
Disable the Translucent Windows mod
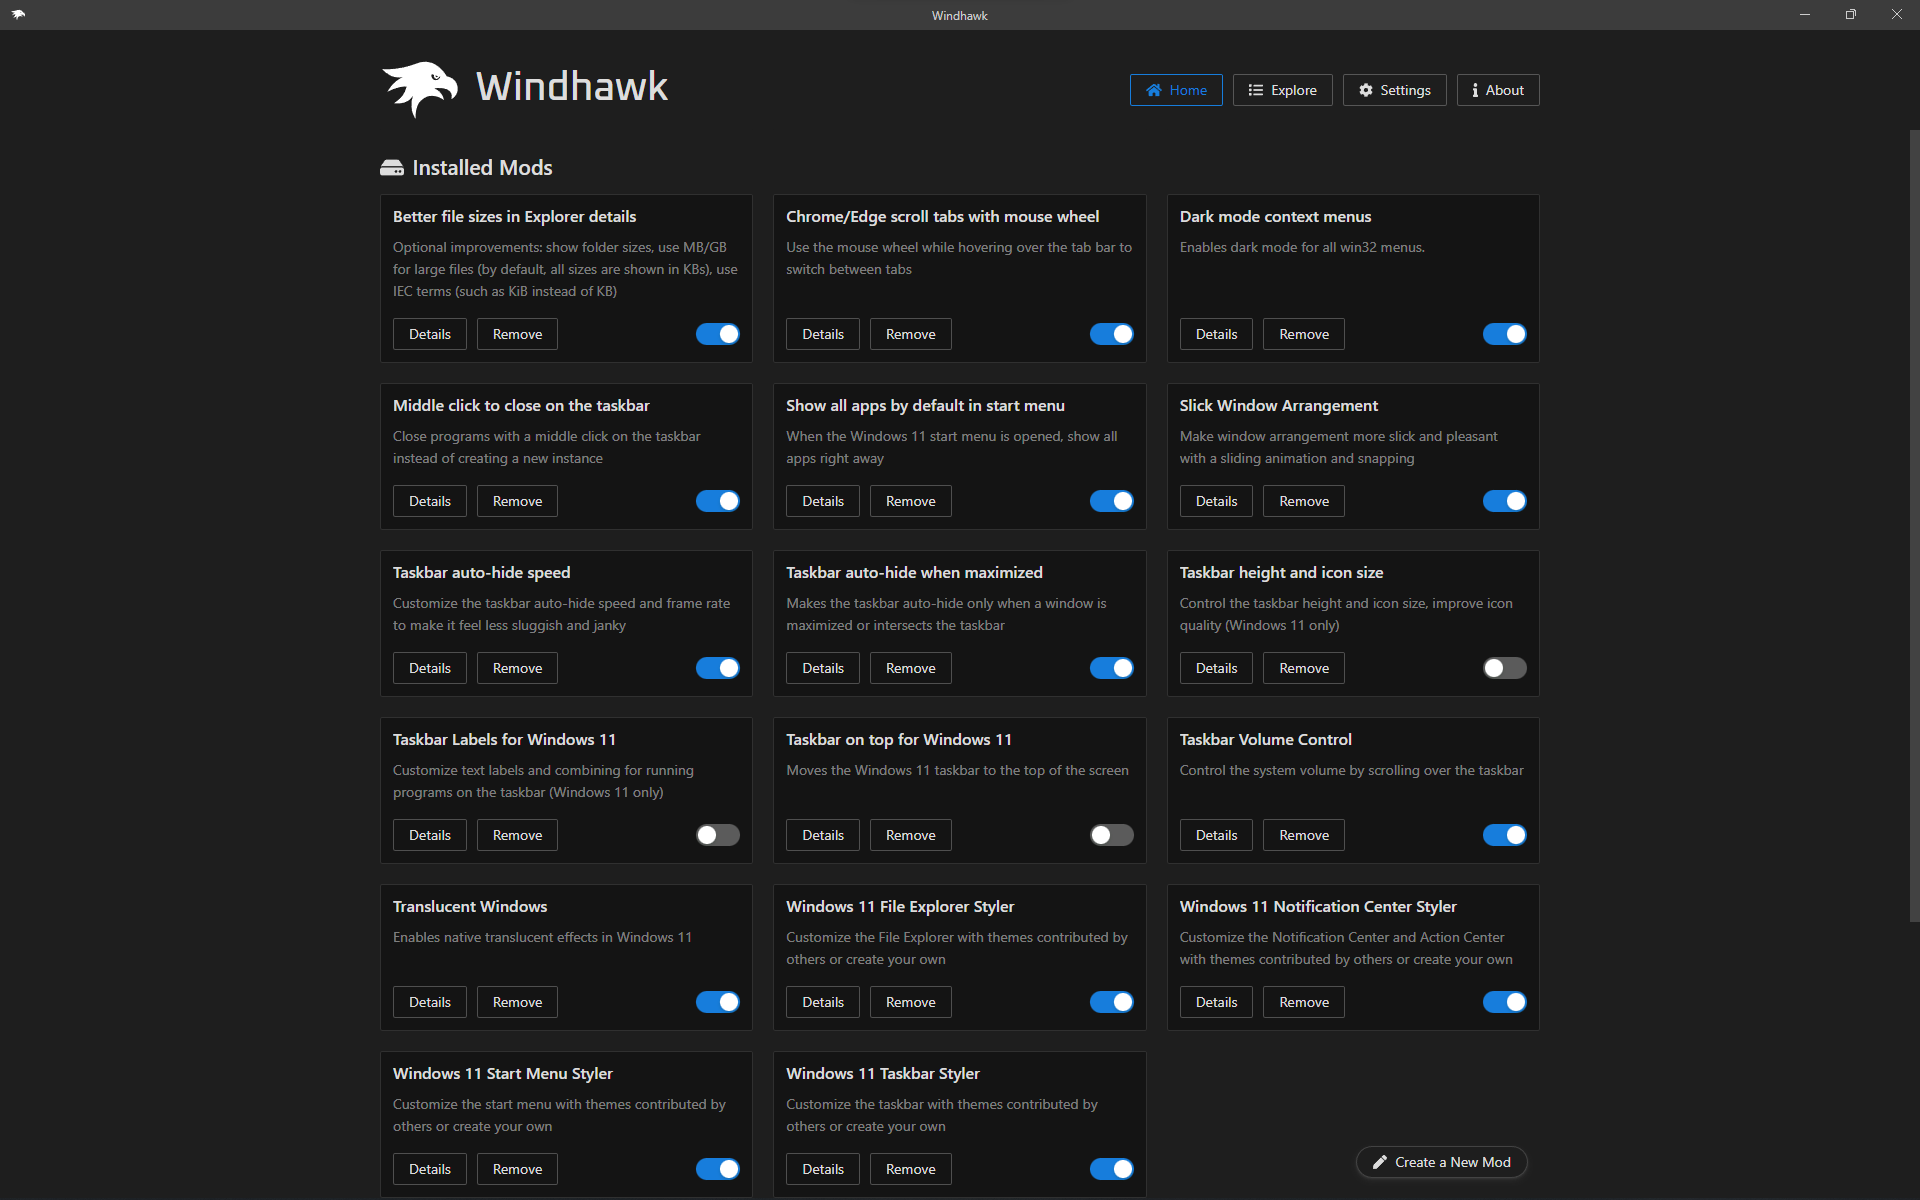point(717,1002)
